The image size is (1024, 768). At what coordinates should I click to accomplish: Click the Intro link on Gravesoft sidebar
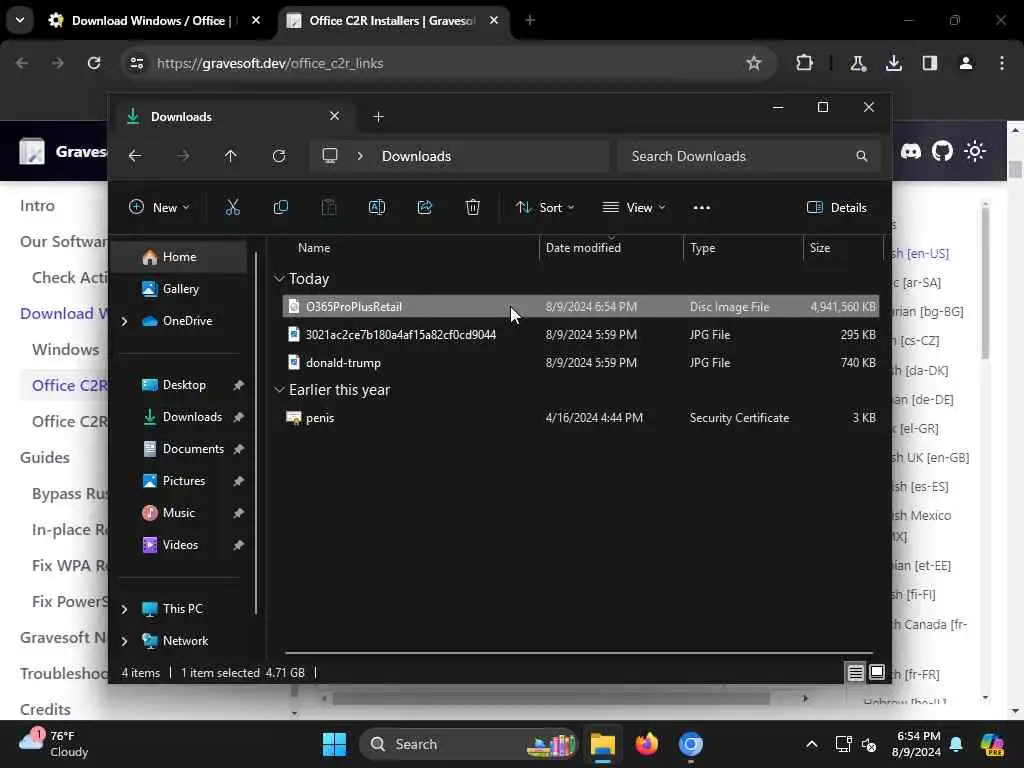(x=37, y=206)
